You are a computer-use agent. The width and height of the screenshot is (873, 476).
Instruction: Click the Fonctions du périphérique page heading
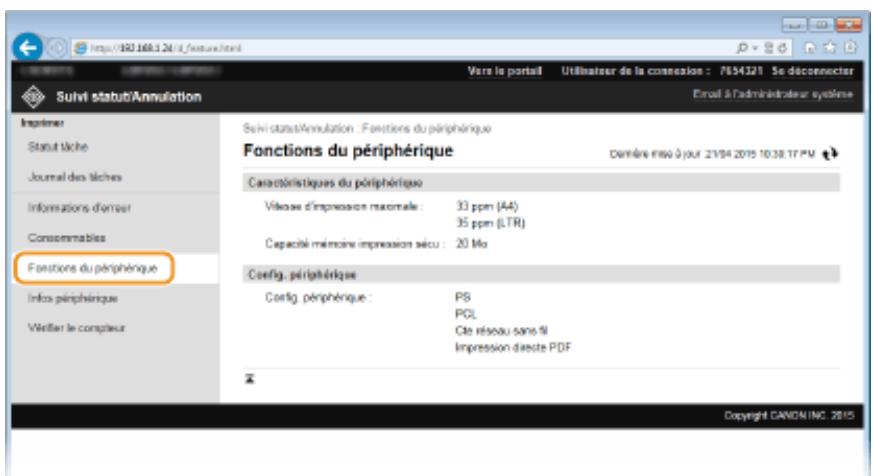point(349,151)
